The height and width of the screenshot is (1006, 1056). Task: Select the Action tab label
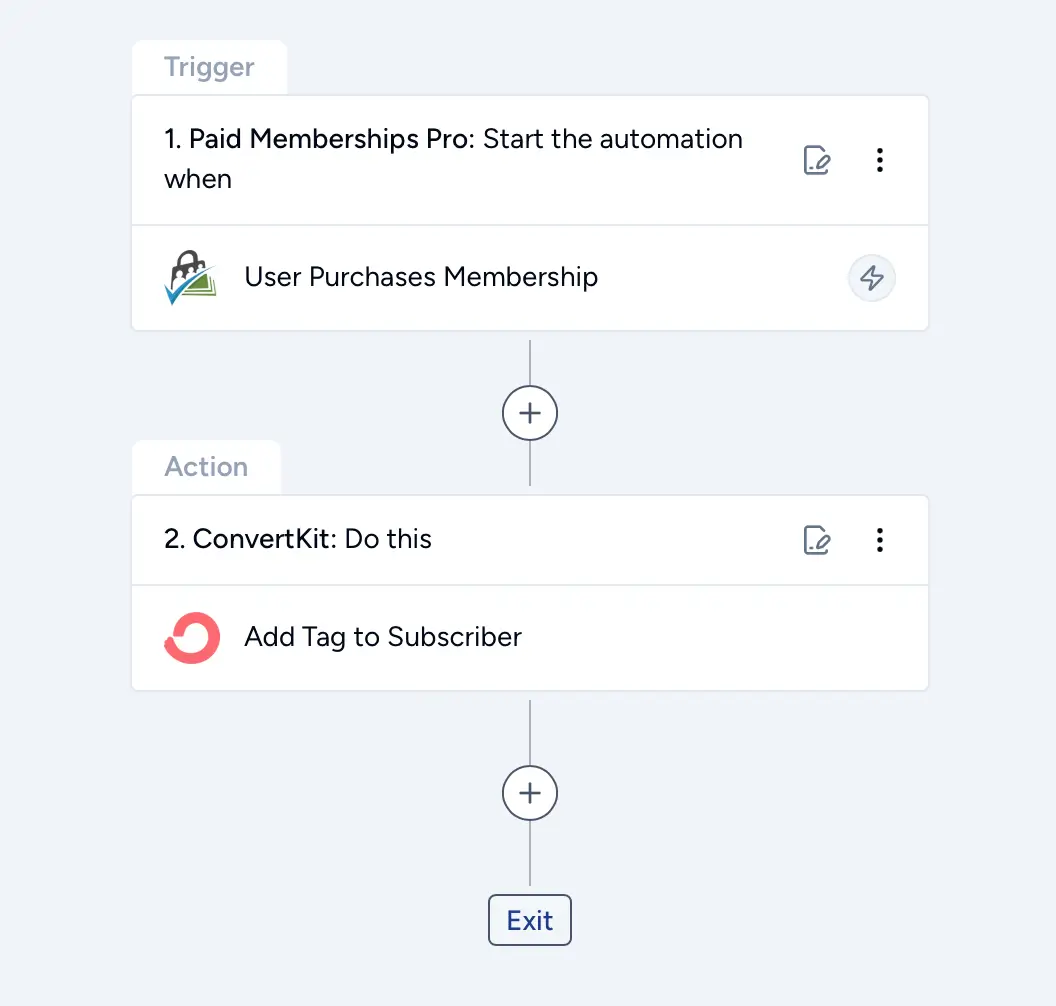206,467
